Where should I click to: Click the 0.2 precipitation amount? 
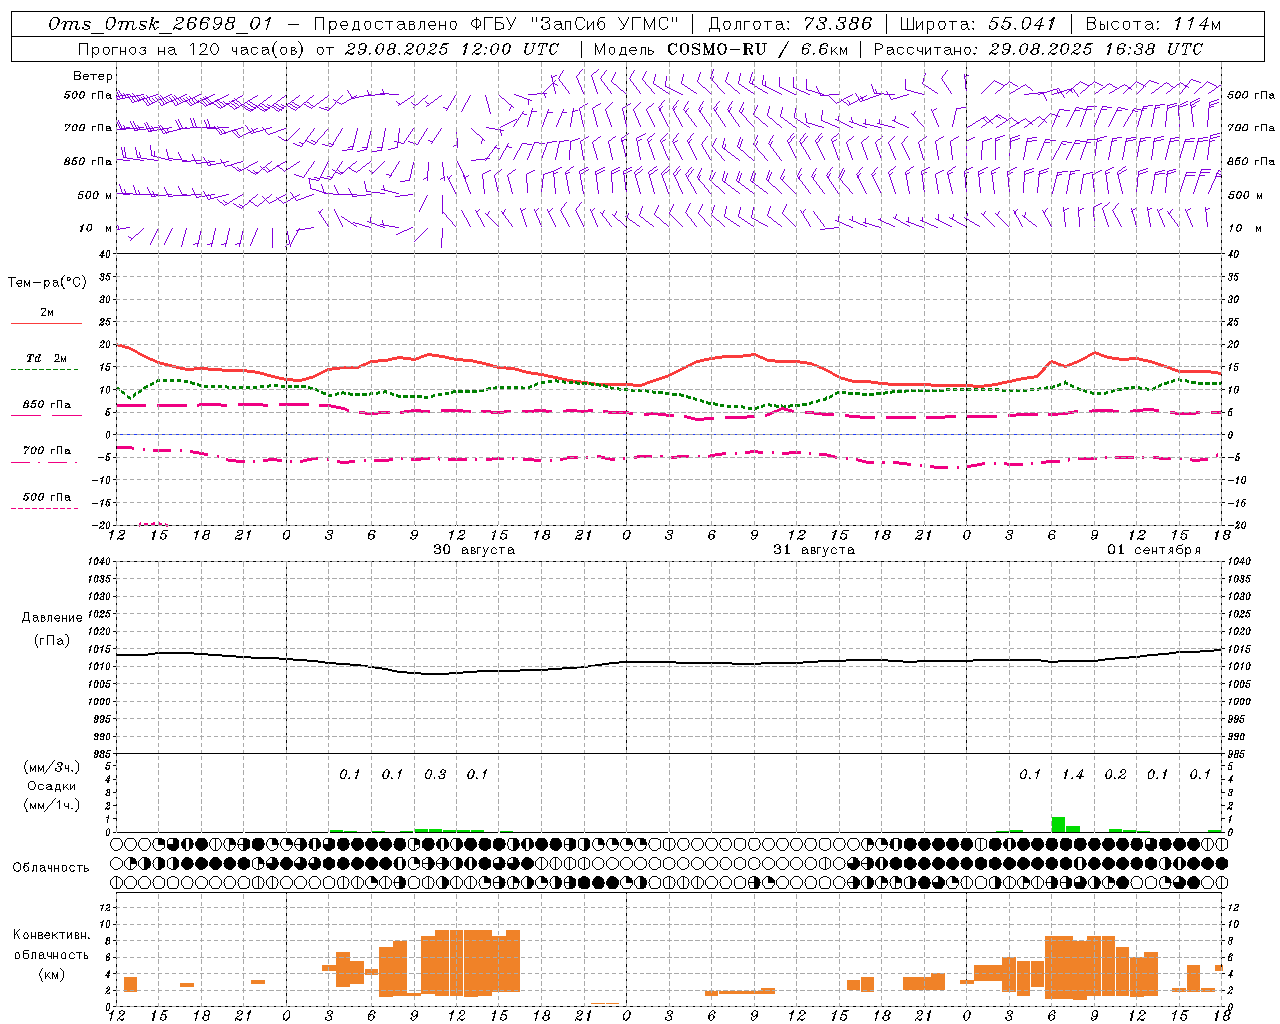pyautogui.click(x=1116, y=775)
